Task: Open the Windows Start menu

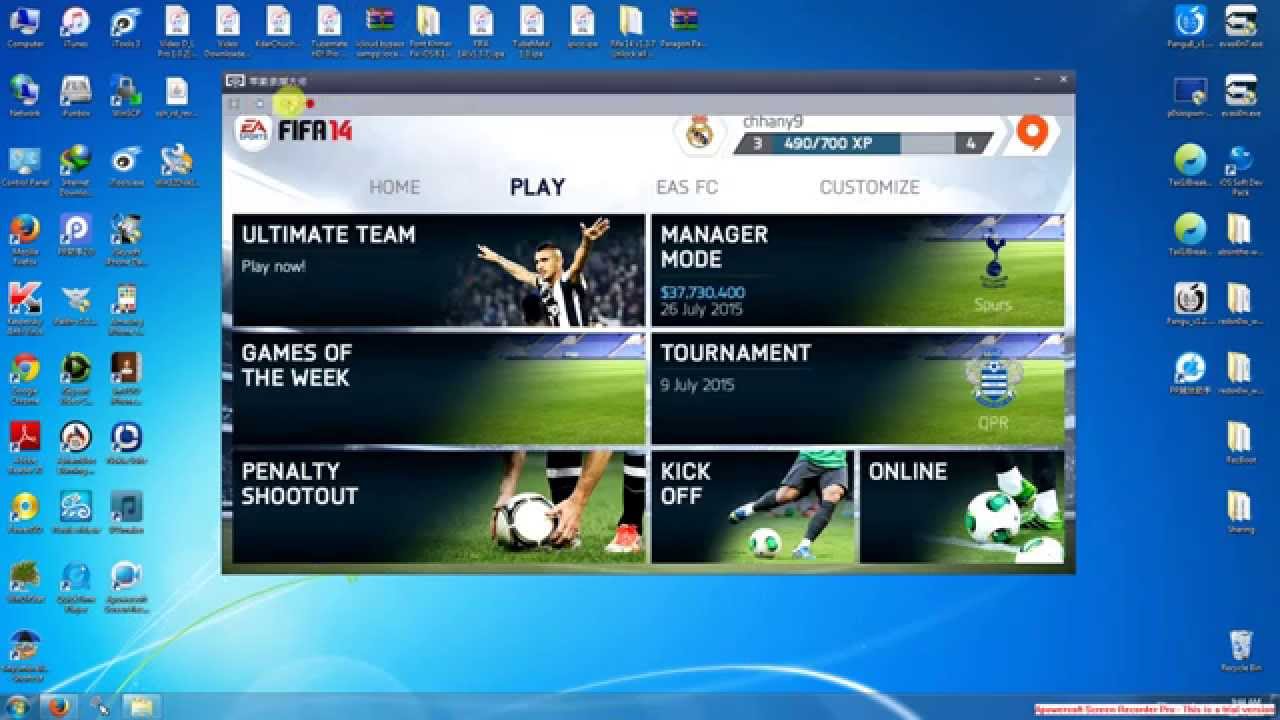Action: [19, 706]
